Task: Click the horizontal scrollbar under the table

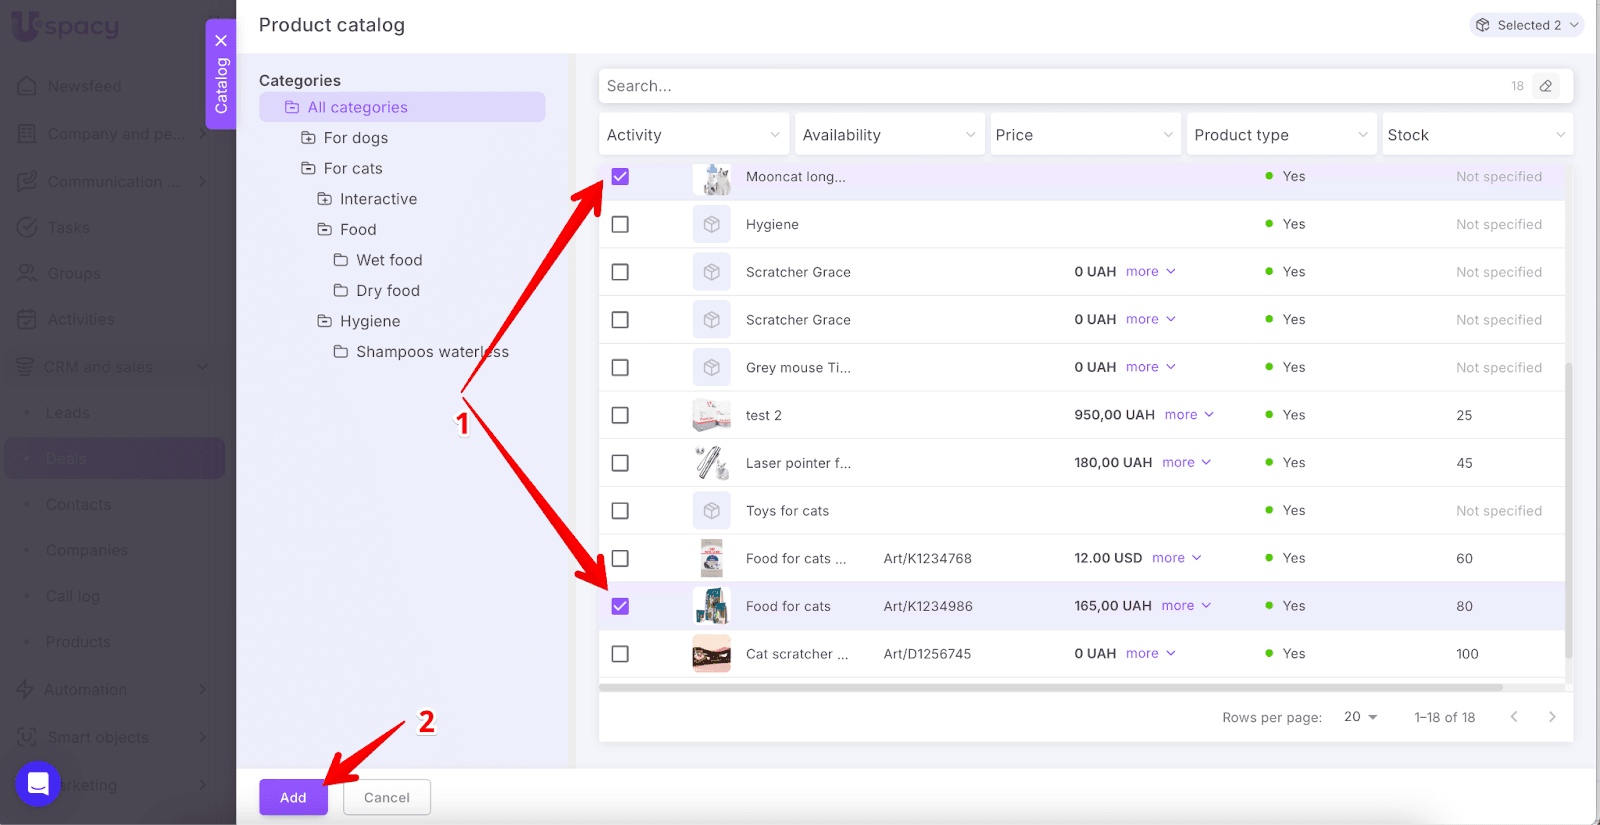Action: tap(1050, 688)
